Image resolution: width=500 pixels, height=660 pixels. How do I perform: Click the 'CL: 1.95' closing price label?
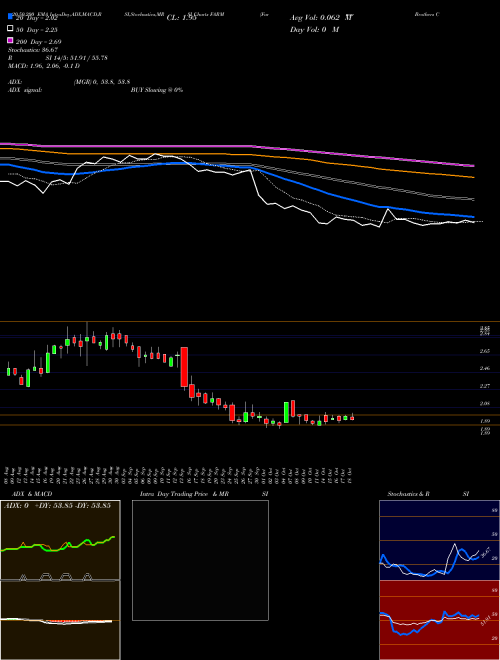182,18
